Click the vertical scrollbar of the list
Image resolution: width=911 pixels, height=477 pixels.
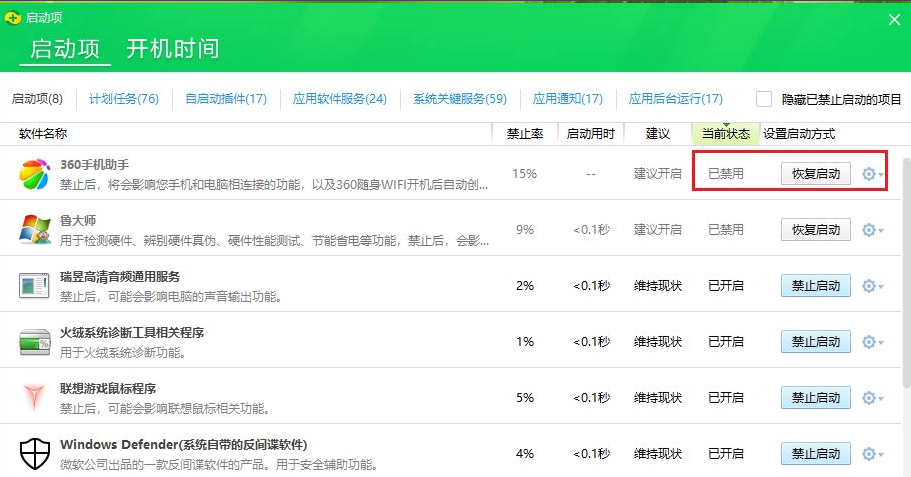(x=906, y=300)
